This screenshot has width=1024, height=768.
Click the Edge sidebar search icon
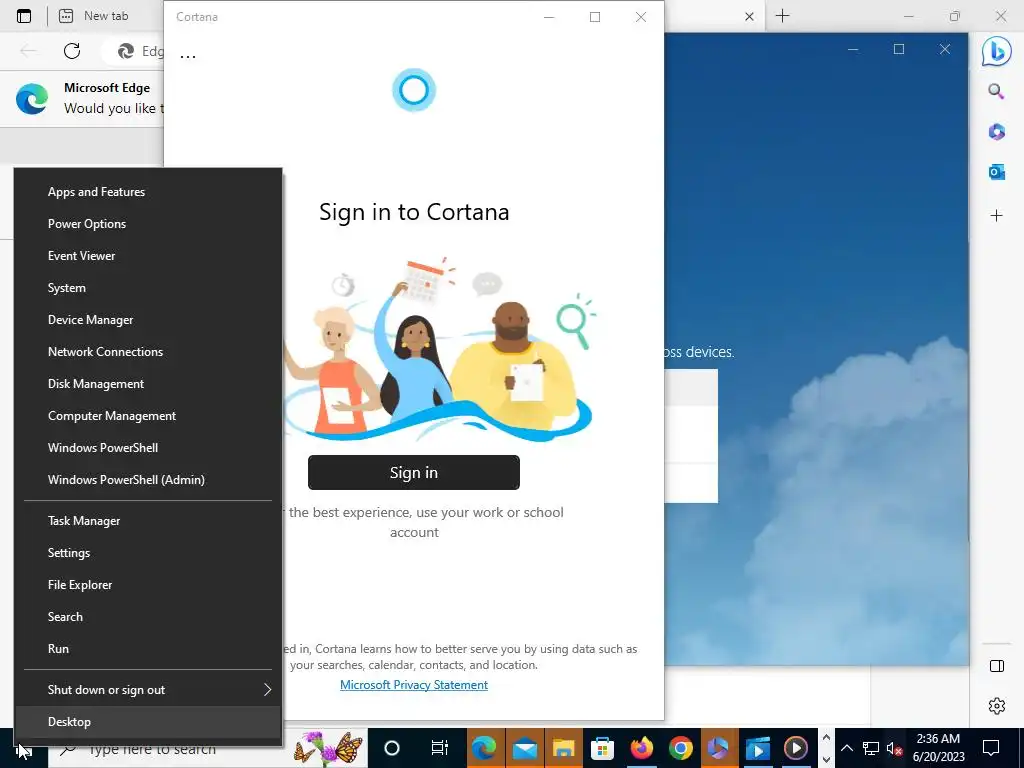point(997,91)
